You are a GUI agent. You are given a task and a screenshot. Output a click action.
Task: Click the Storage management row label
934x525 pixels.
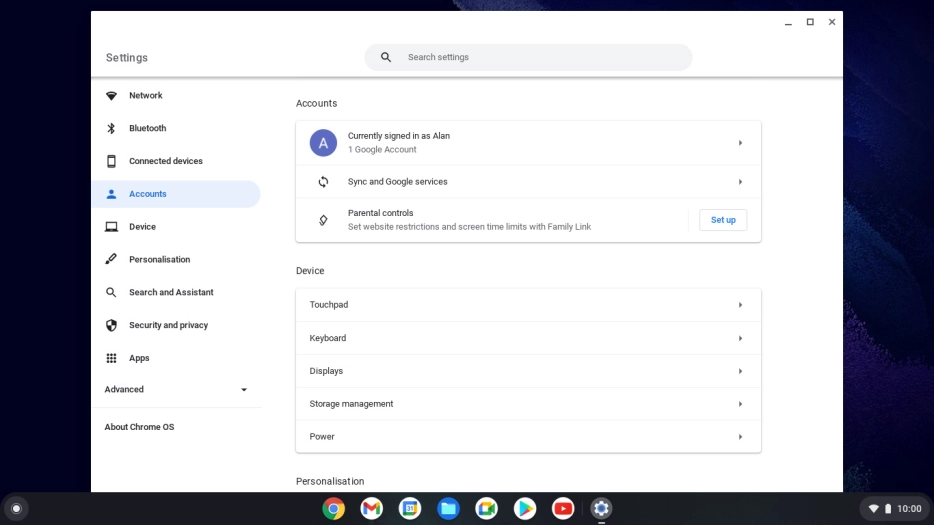(x=351, y=403)
